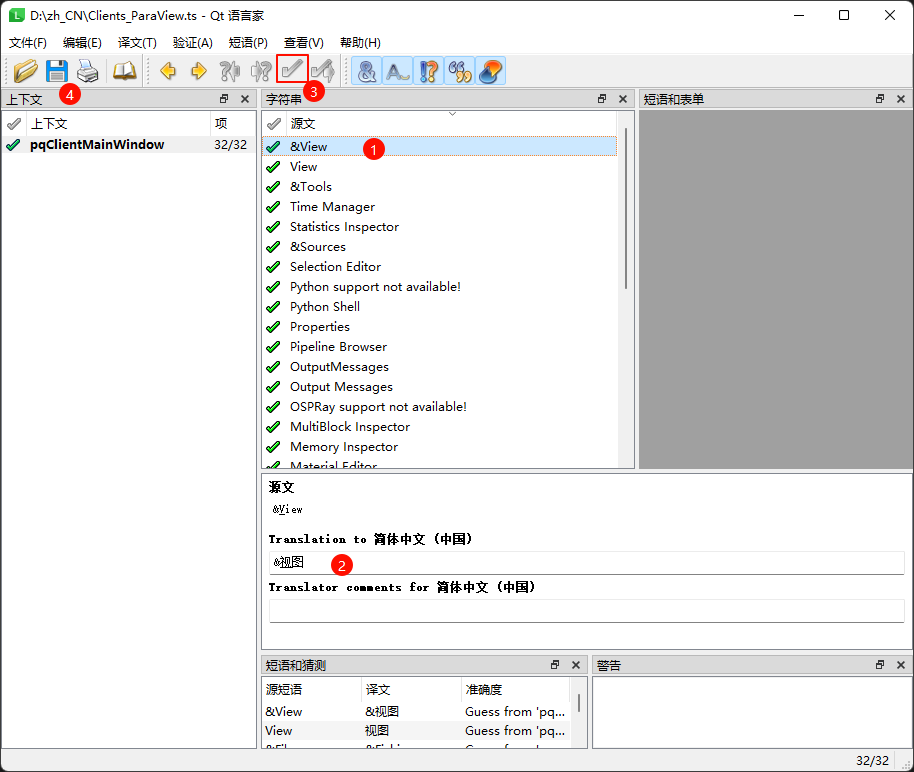Screen dimensions: 914x772
Task: Click Done and Next toolbar icon
Action: coord(323,71)
